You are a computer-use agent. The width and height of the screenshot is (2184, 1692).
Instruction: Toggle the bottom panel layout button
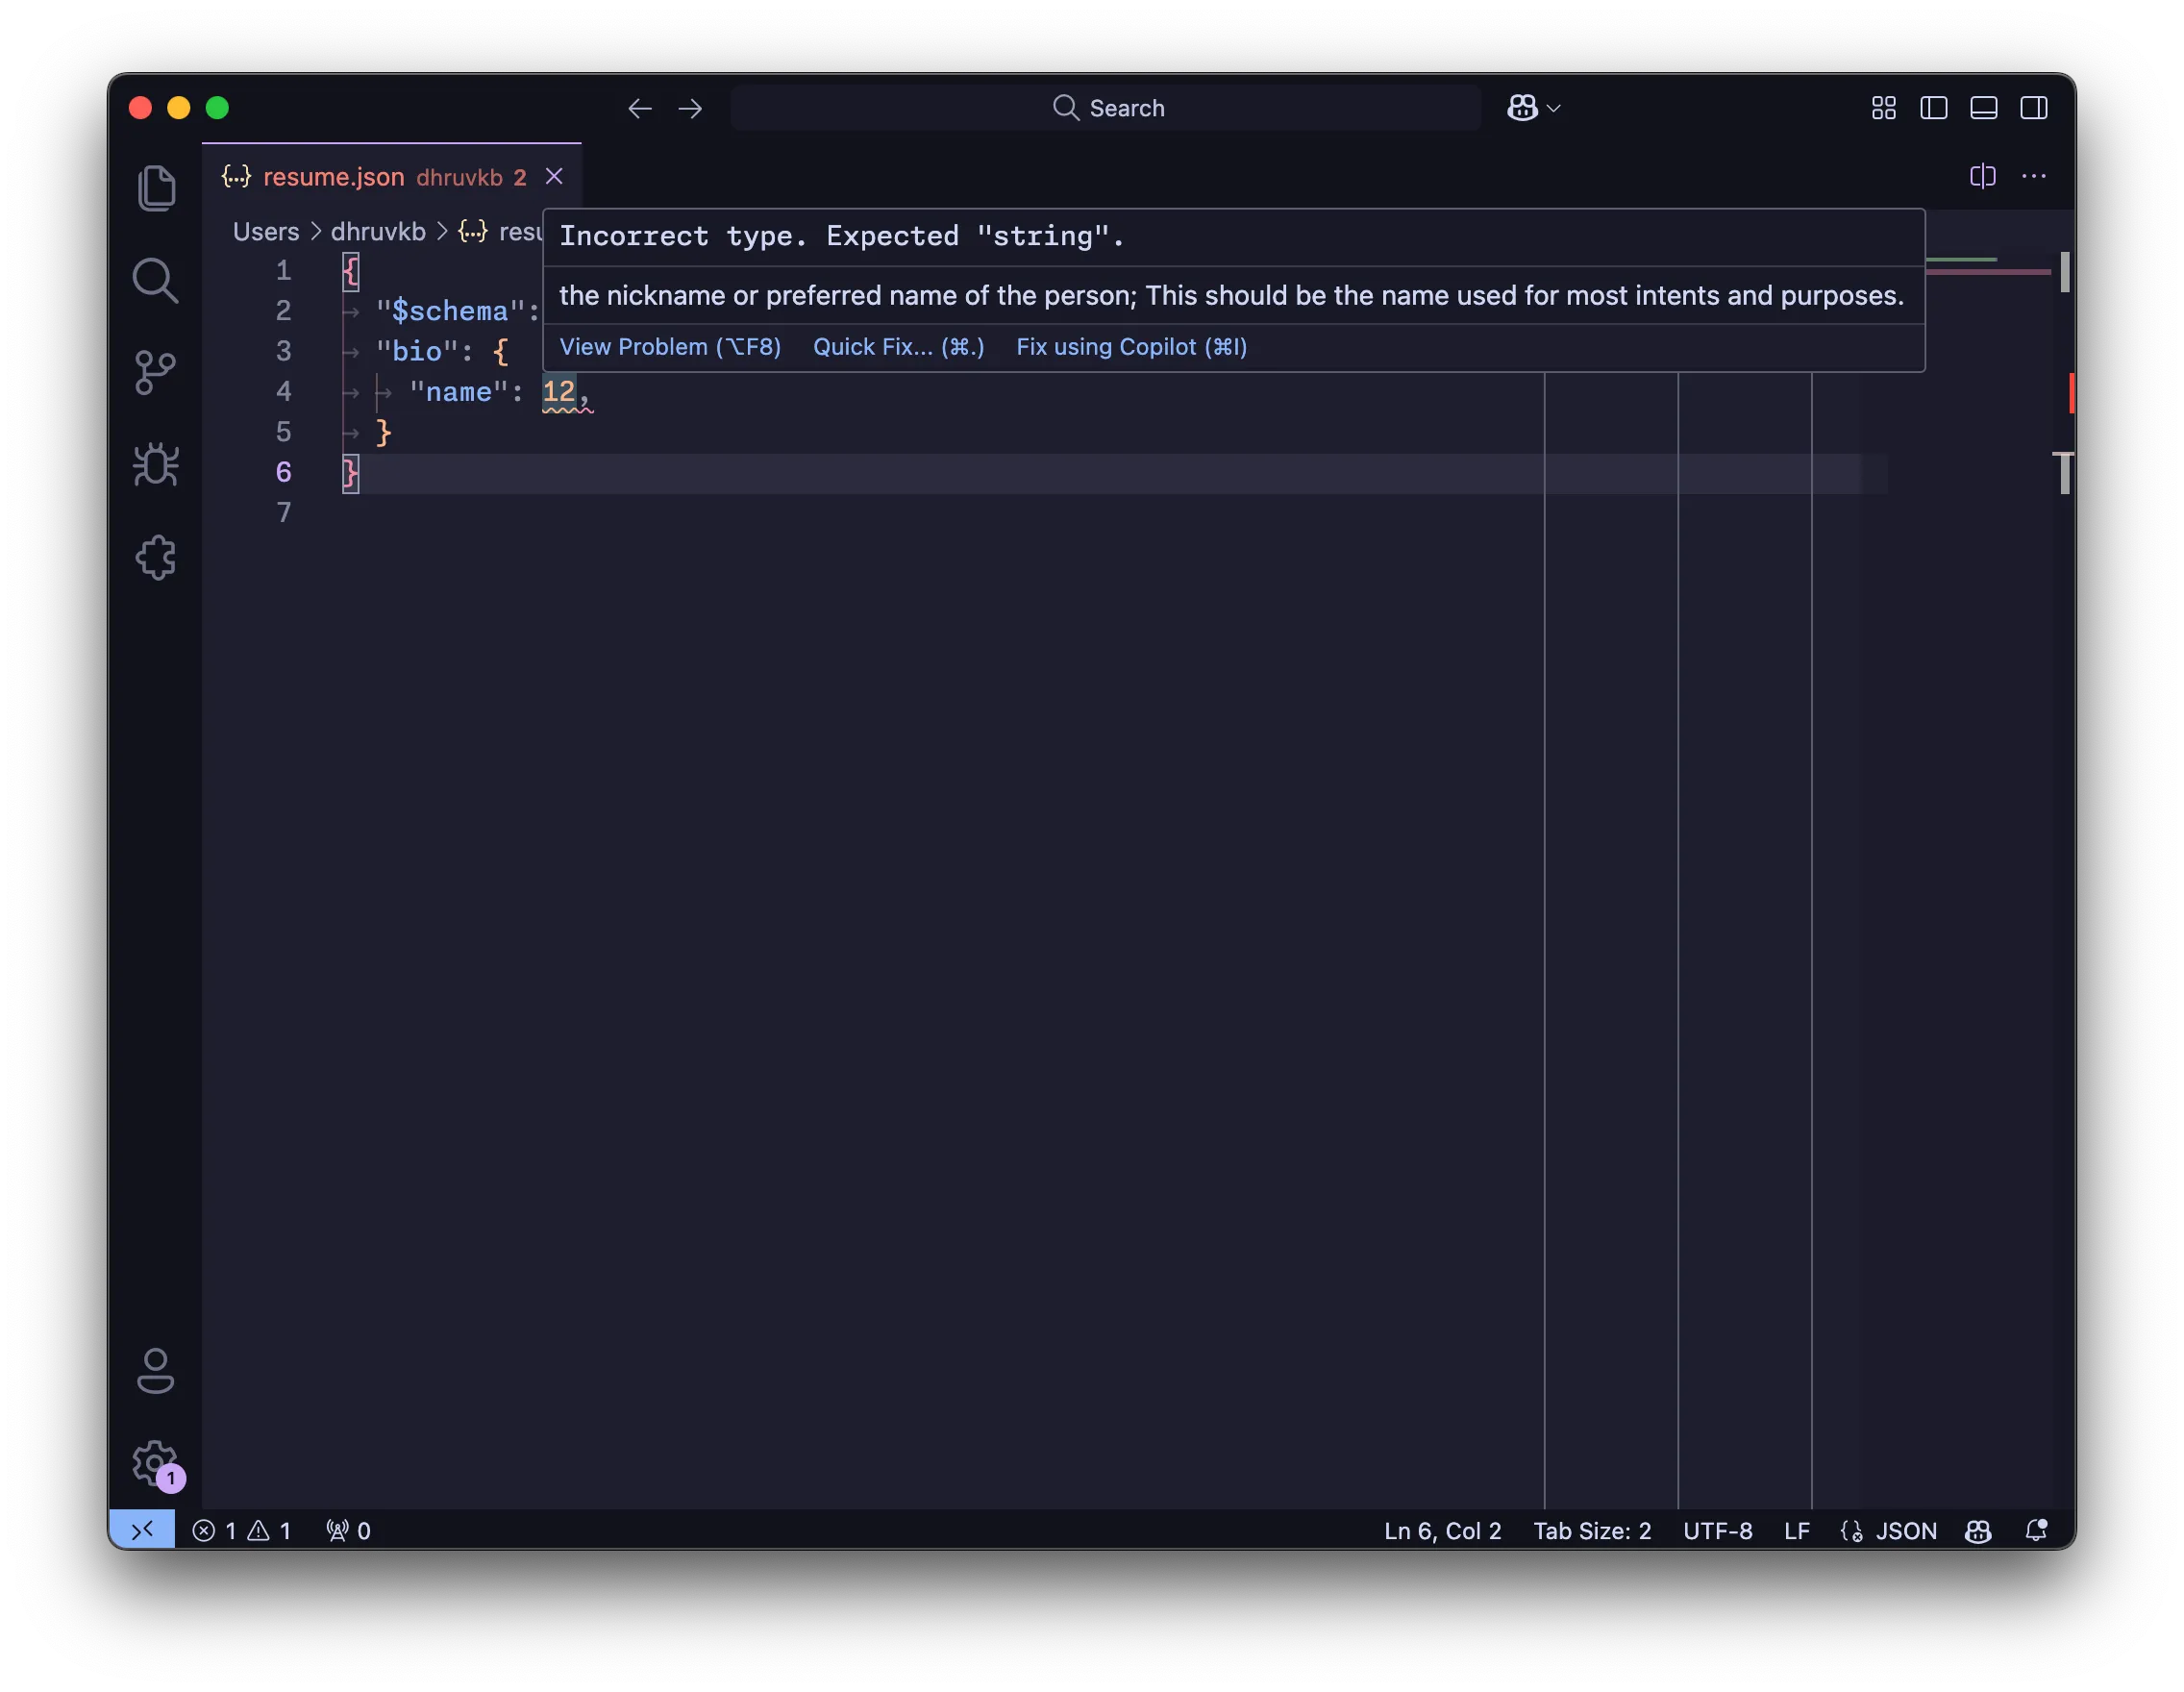click(x=1983, y=108)
